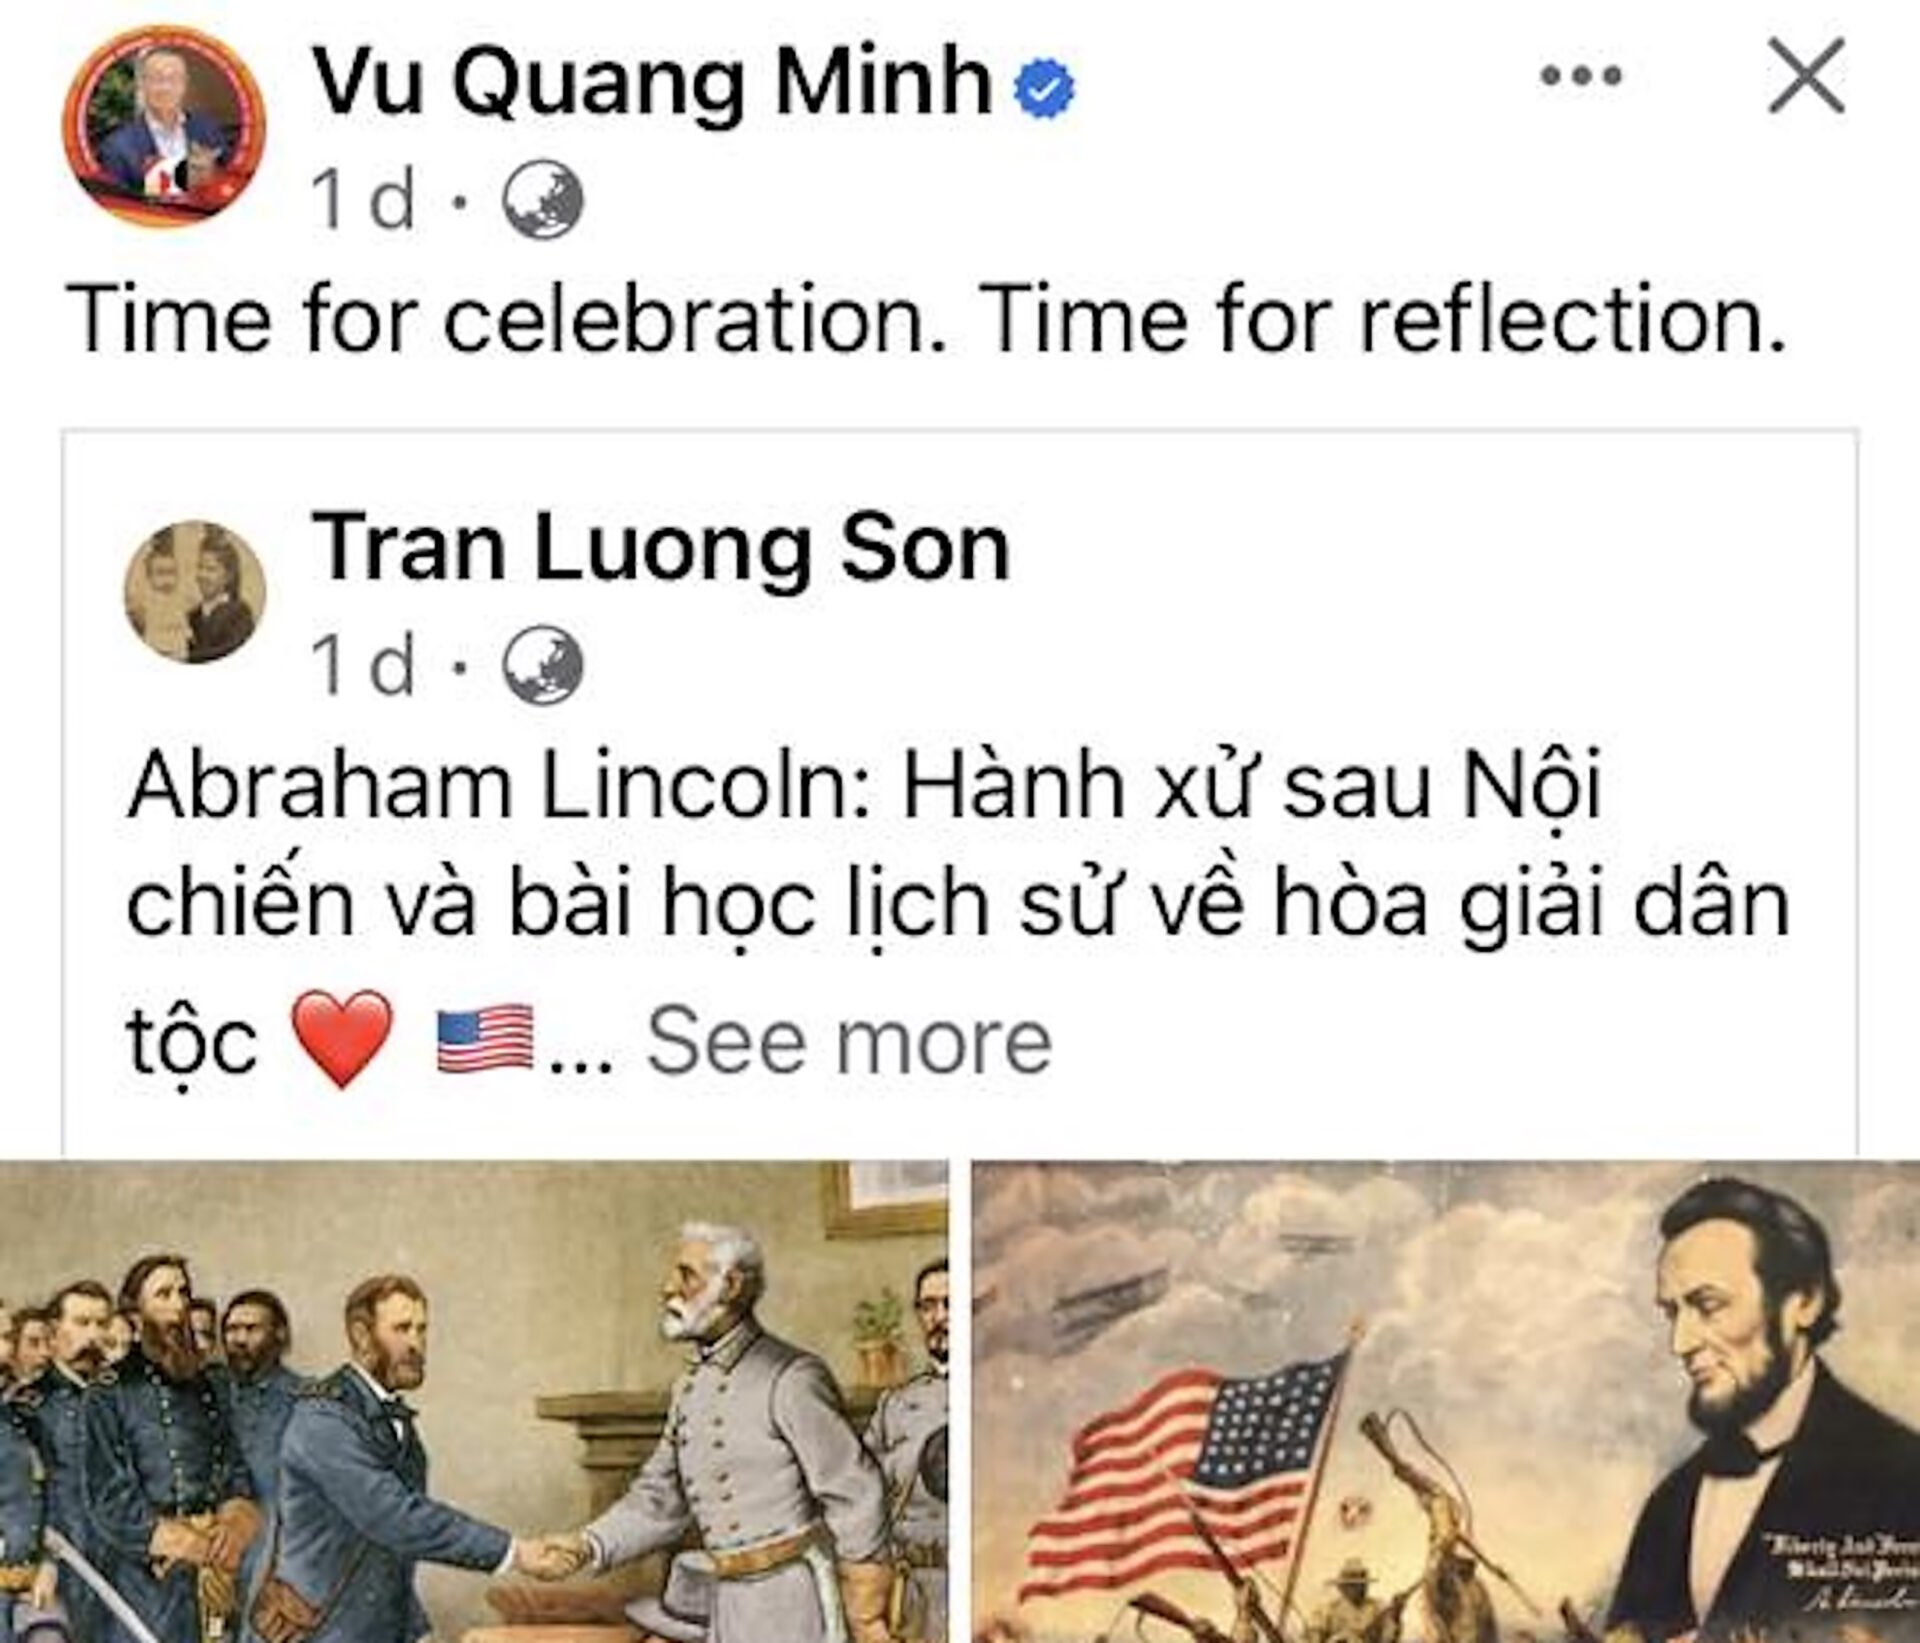
Task: Click the red heart emoji
Action: tap(342, 1039)
